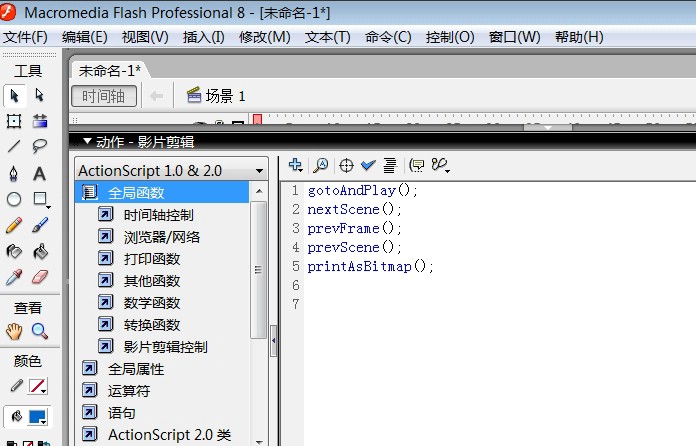
Task: Open the stroke color swatch
Action: pos(38,386)
